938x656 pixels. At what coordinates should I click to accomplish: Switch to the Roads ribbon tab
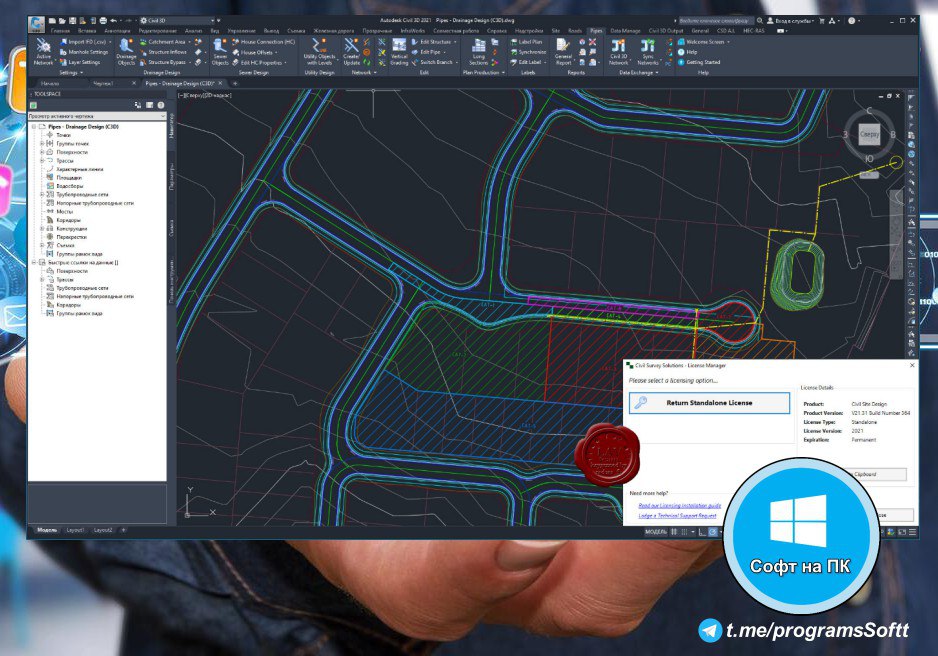pyautogui.click(x=574, y=30)
